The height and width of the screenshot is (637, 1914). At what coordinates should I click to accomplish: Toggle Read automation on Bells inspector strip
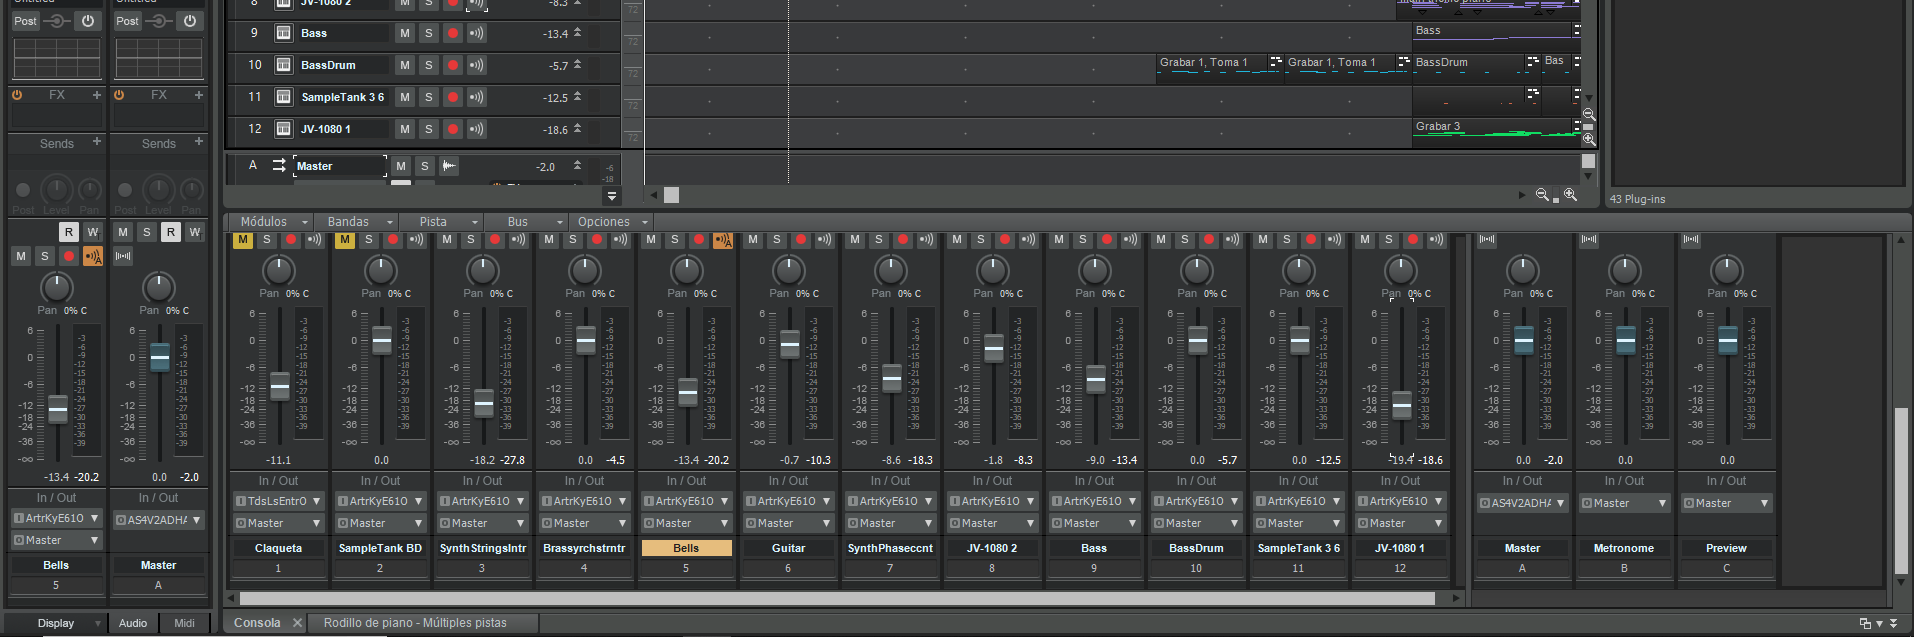coord(69,232)
